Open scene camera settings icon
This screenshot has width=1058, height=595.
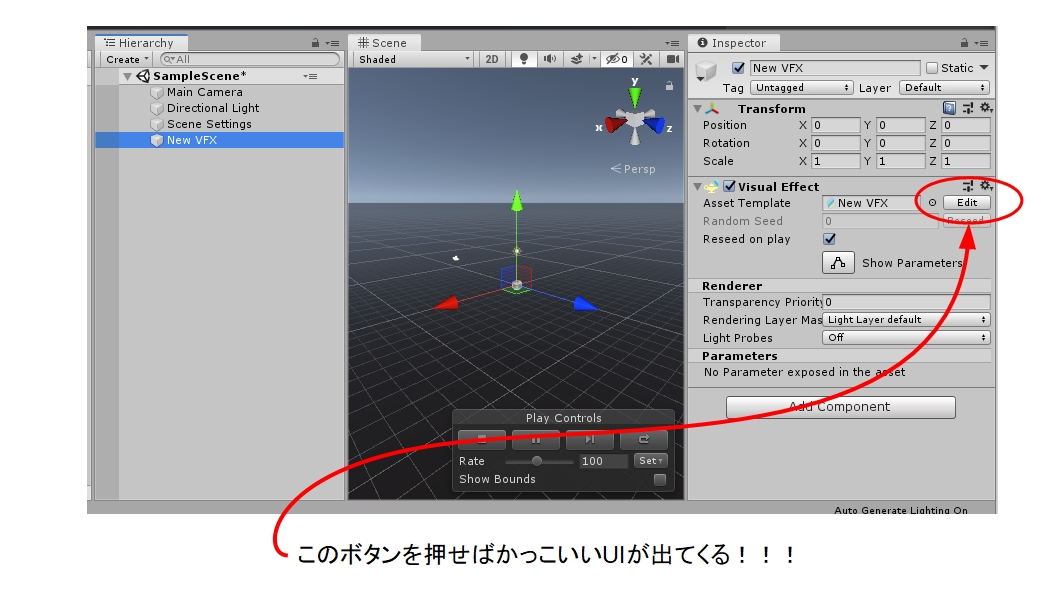(672, 59)
